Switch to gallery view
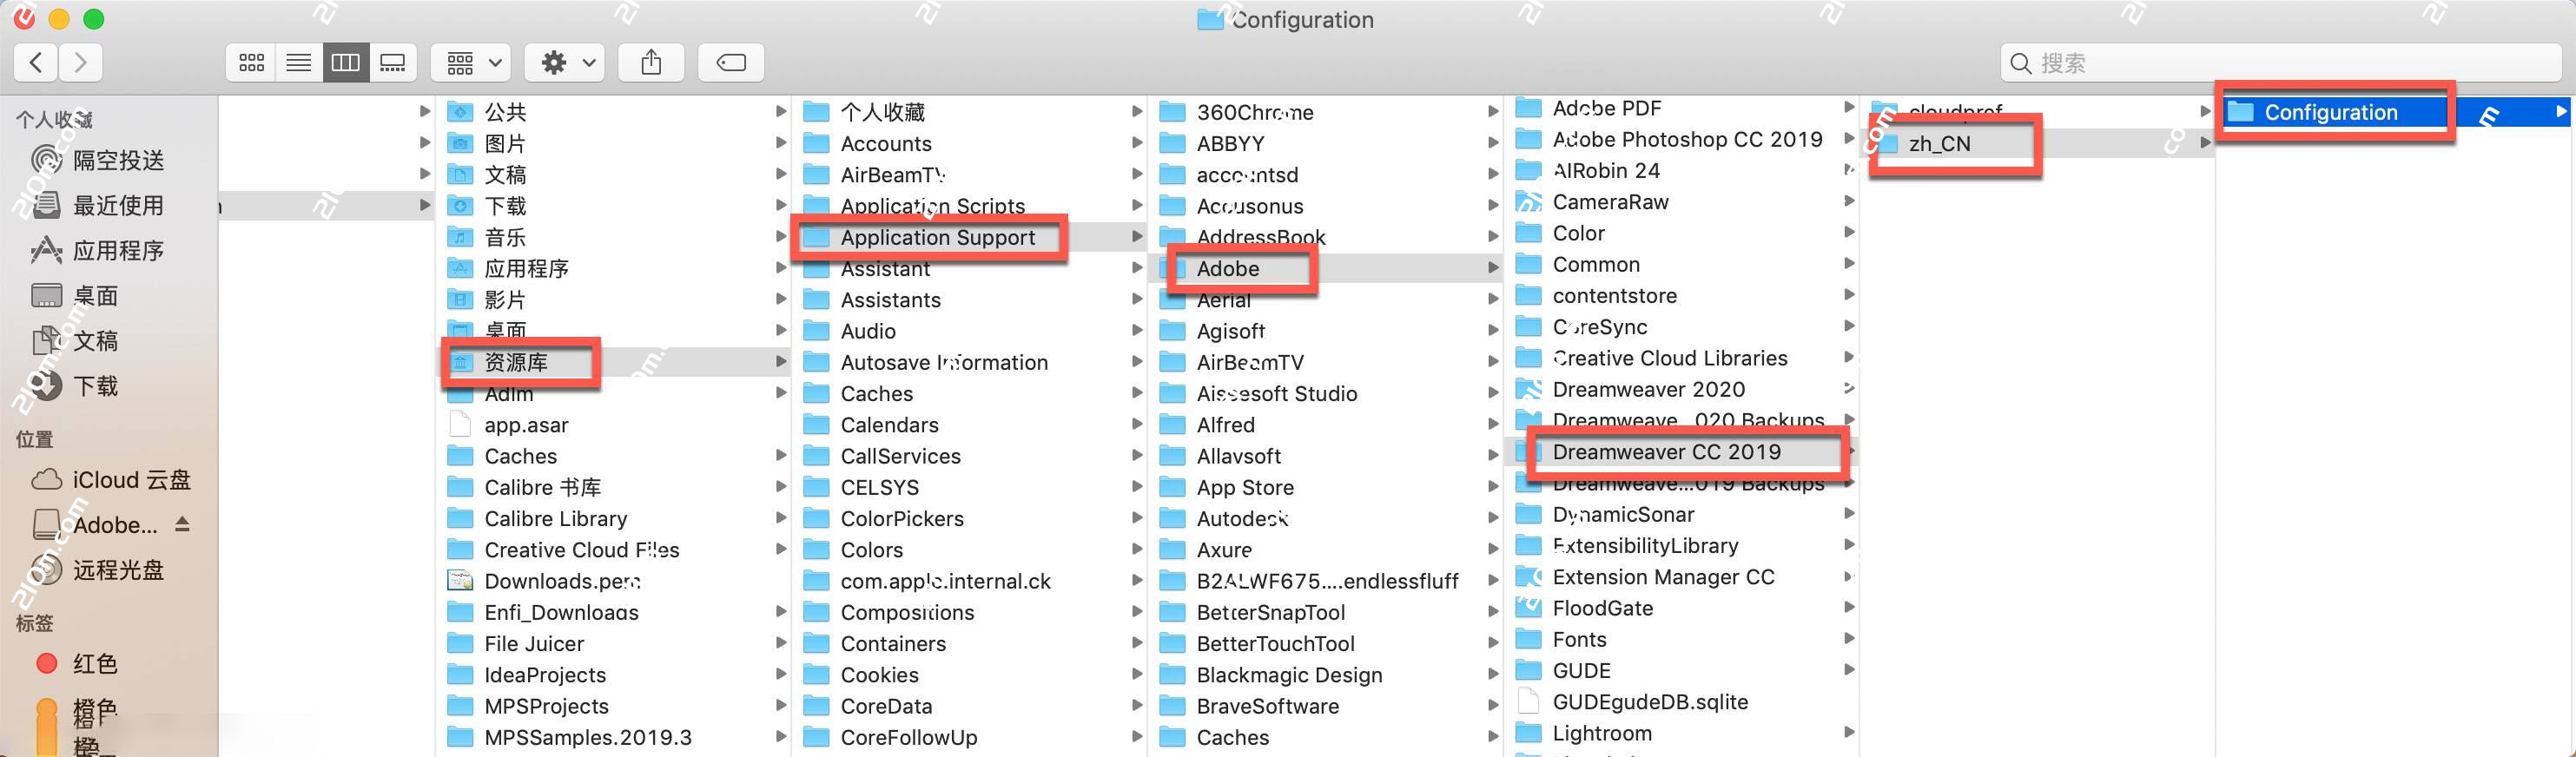Viewport: 2576px width, 757px height. tap(393, 63)
